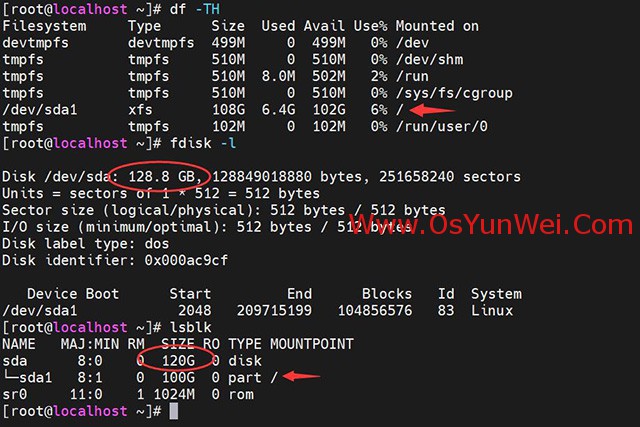Click '128849018880 bytes' value
The image size is (640, 427).
coord(287,177)
